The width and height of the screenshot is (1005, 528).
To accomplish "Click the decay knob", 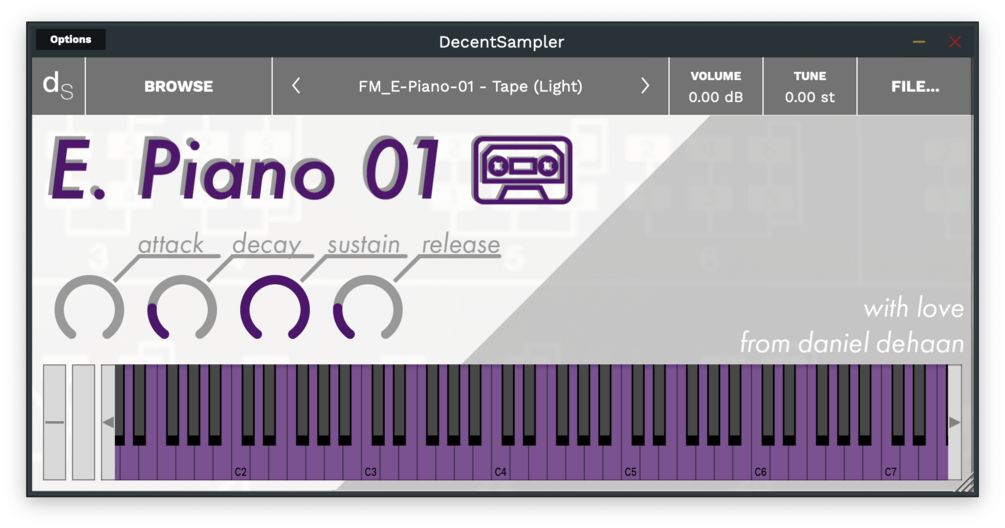I will pos(182,309).
